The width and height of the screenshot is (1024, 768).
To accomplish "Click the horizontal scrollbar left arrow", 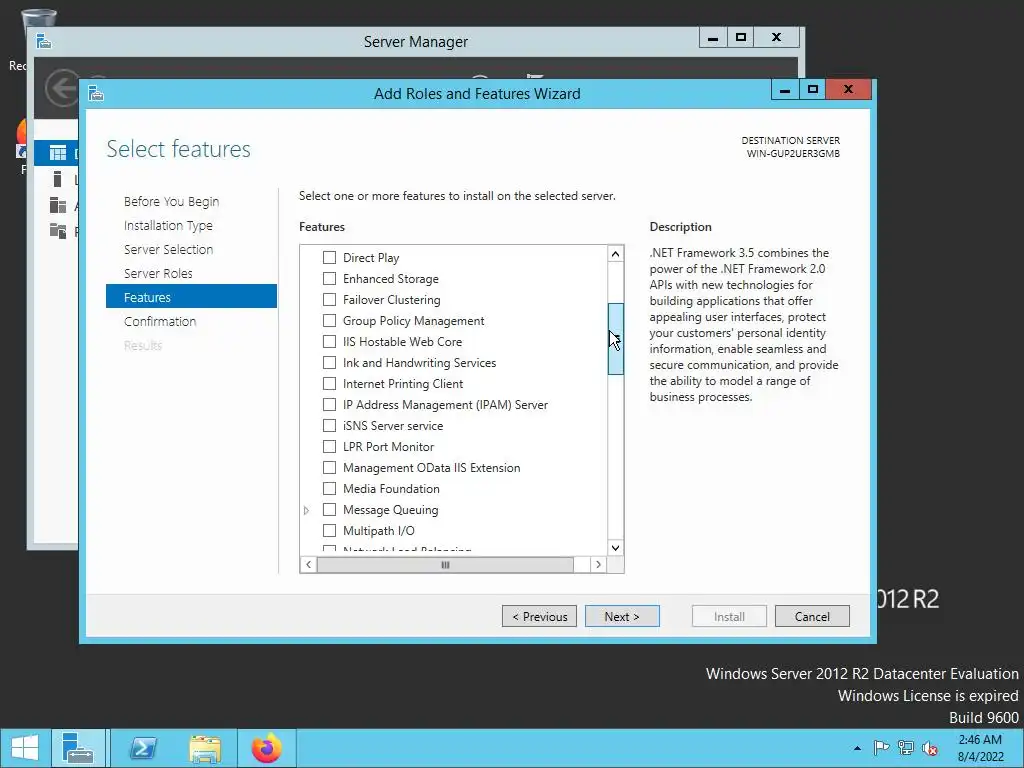I will tap(308, 564).
